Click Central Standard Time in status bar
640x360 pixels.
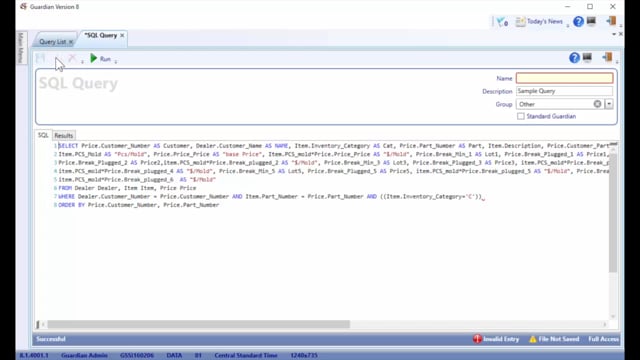pos(246,356)
